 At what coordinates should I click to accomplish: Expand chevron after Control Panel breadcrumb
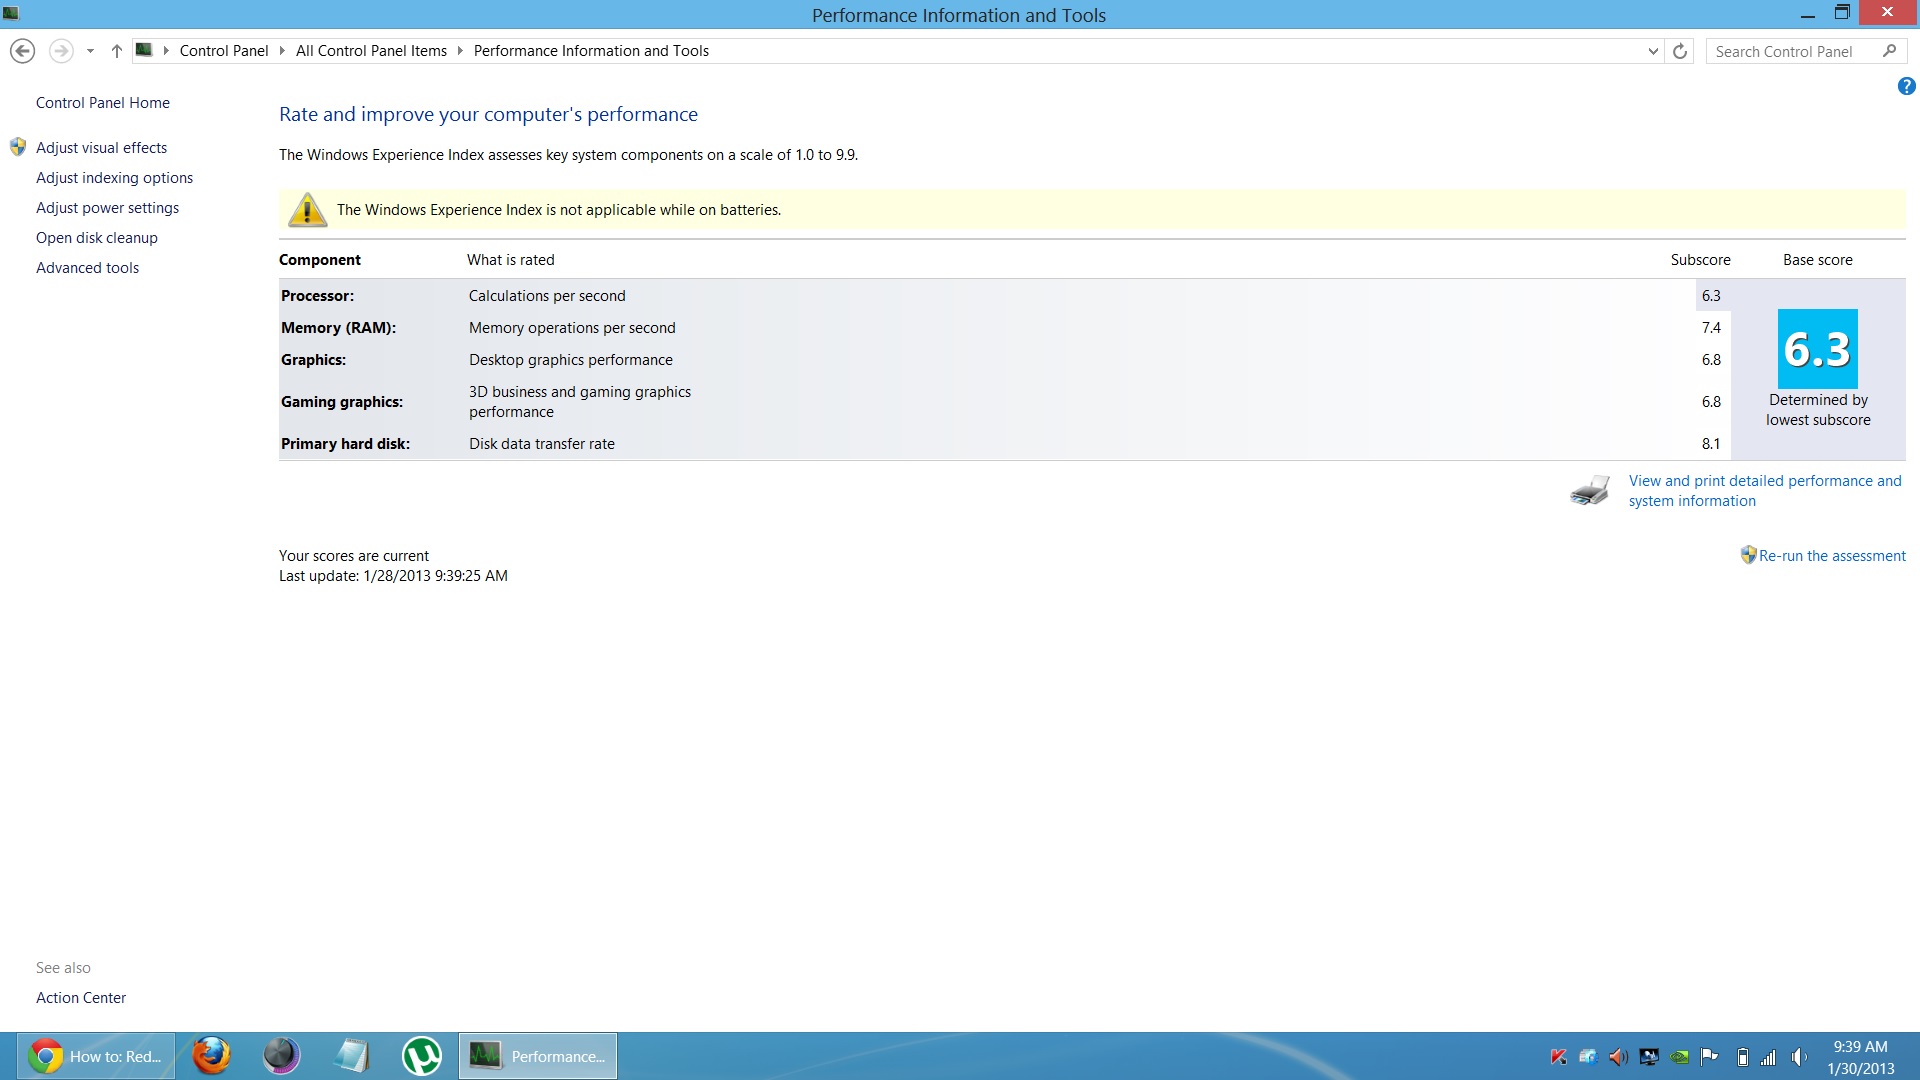(x=282, y=51)
